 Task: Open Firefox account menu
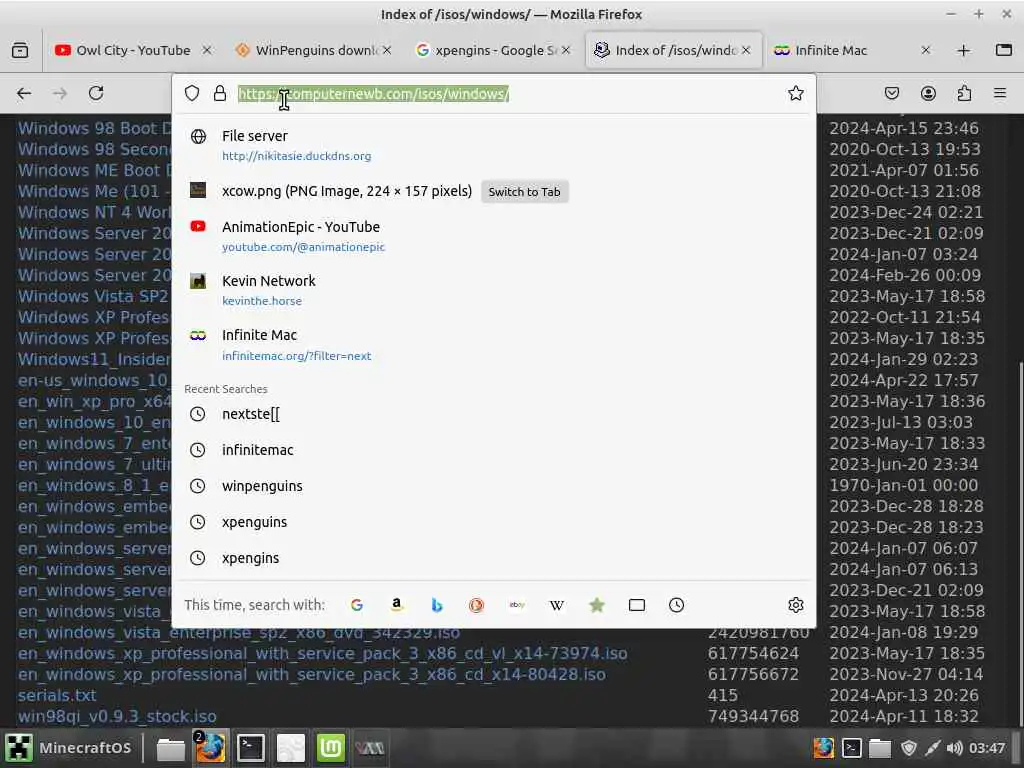(x=928, y=93)
